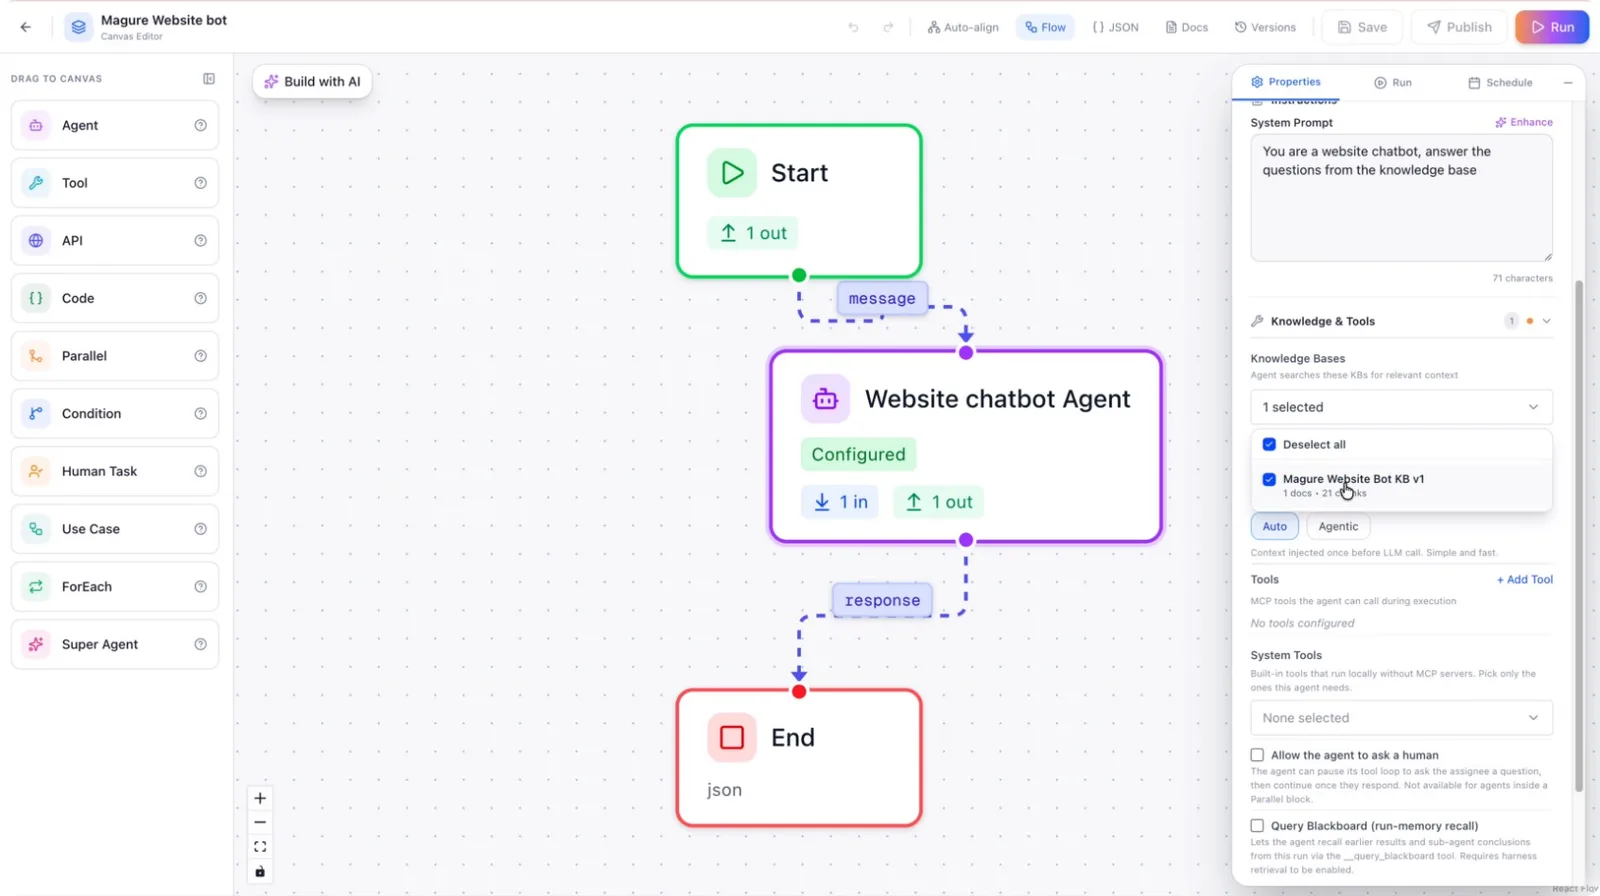Open help for the Tool block
1600x896 pixels.
[x=200, y=183]
